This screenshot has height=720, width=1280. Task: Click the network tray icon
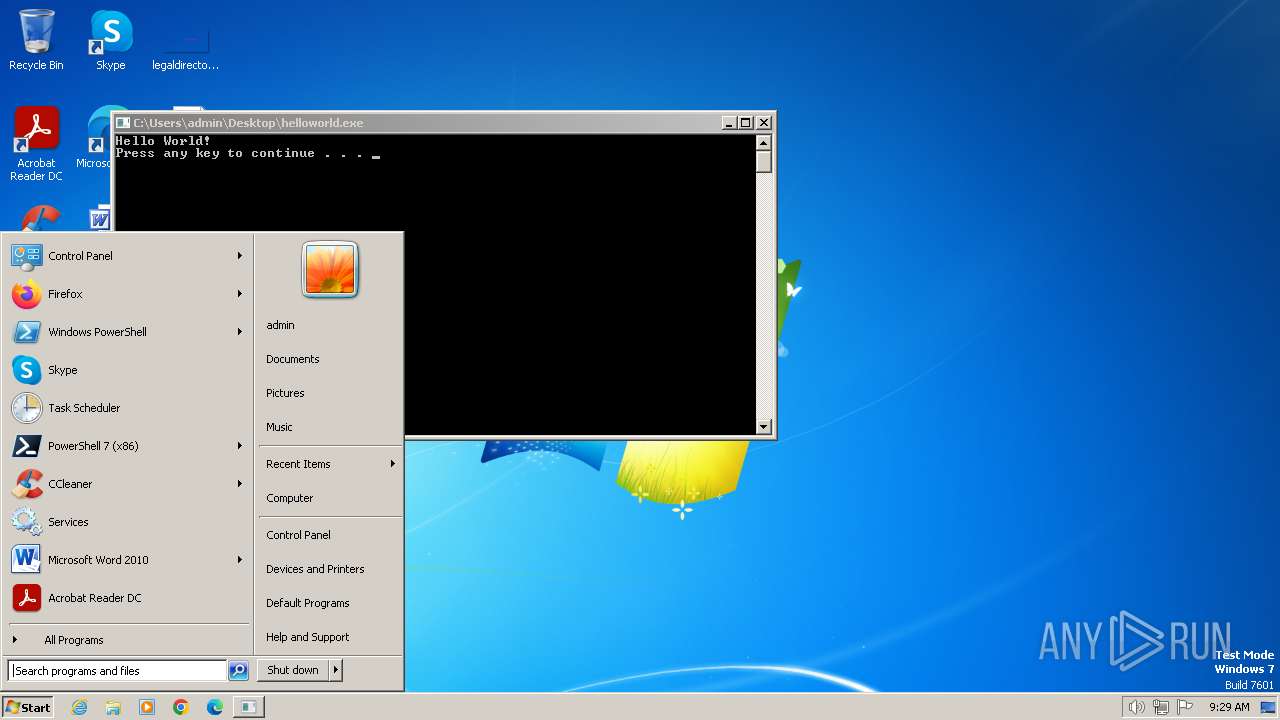(x=1161, y=707)
